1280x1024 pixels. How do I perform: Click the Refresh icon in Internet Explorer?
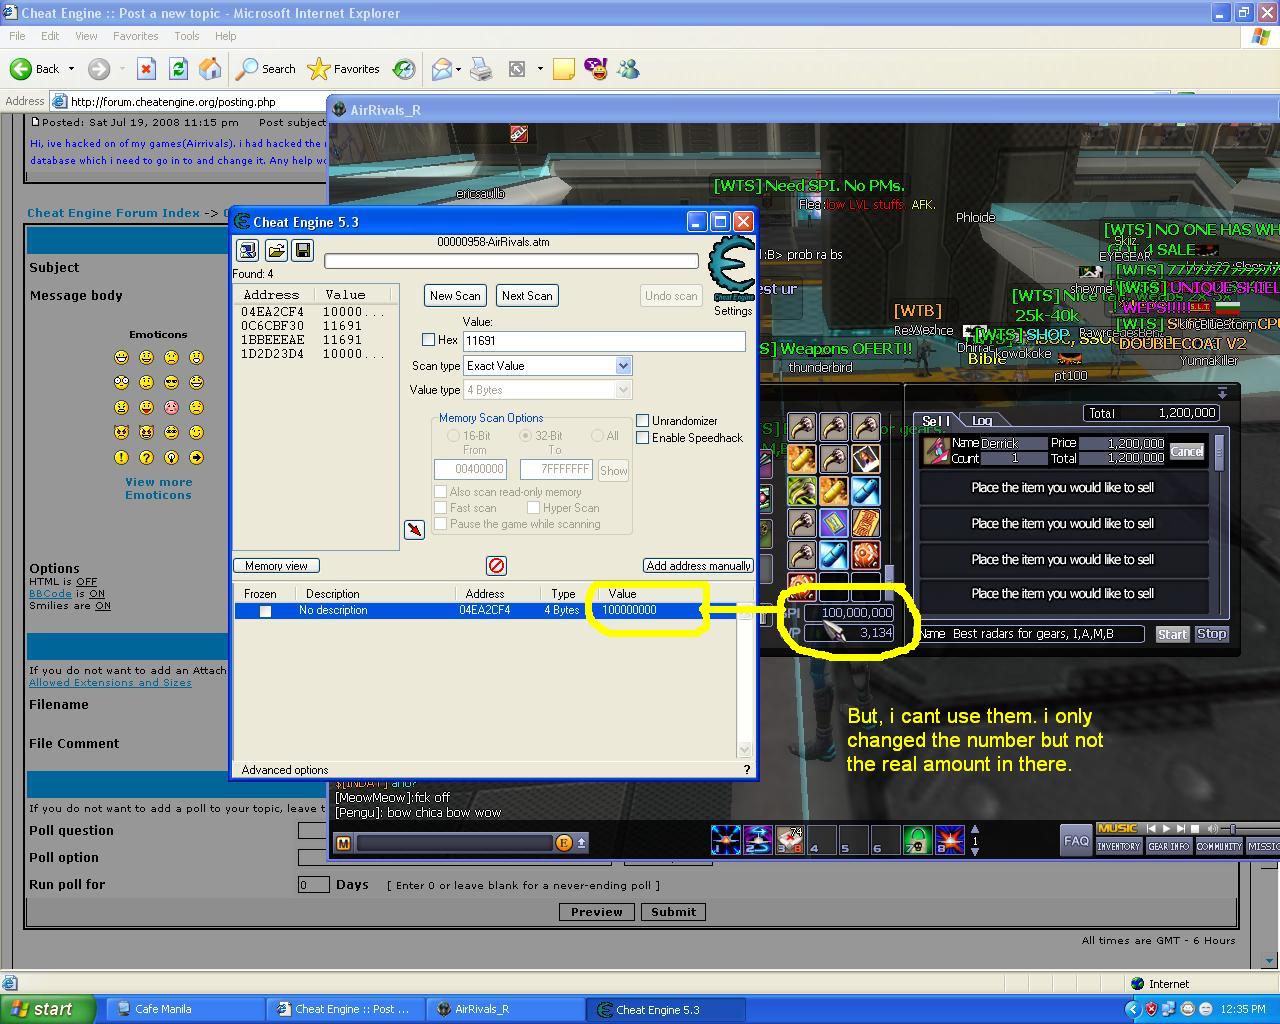178,69
